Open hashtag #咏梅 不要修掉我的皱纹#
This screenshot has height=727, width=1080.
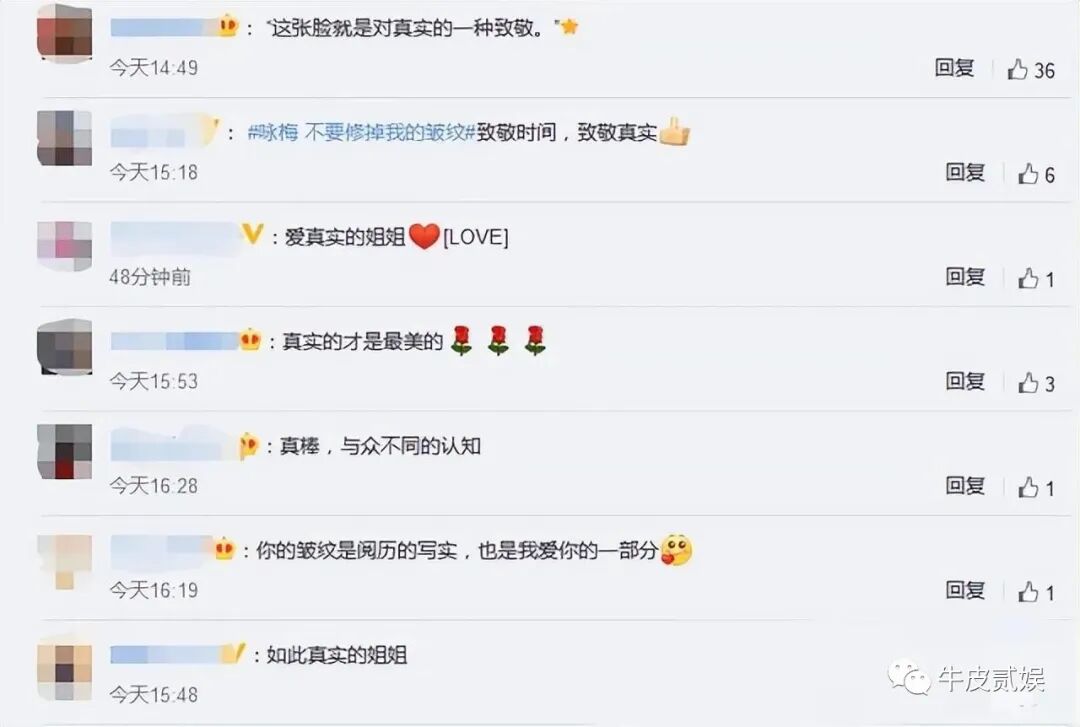click(362, 132)
